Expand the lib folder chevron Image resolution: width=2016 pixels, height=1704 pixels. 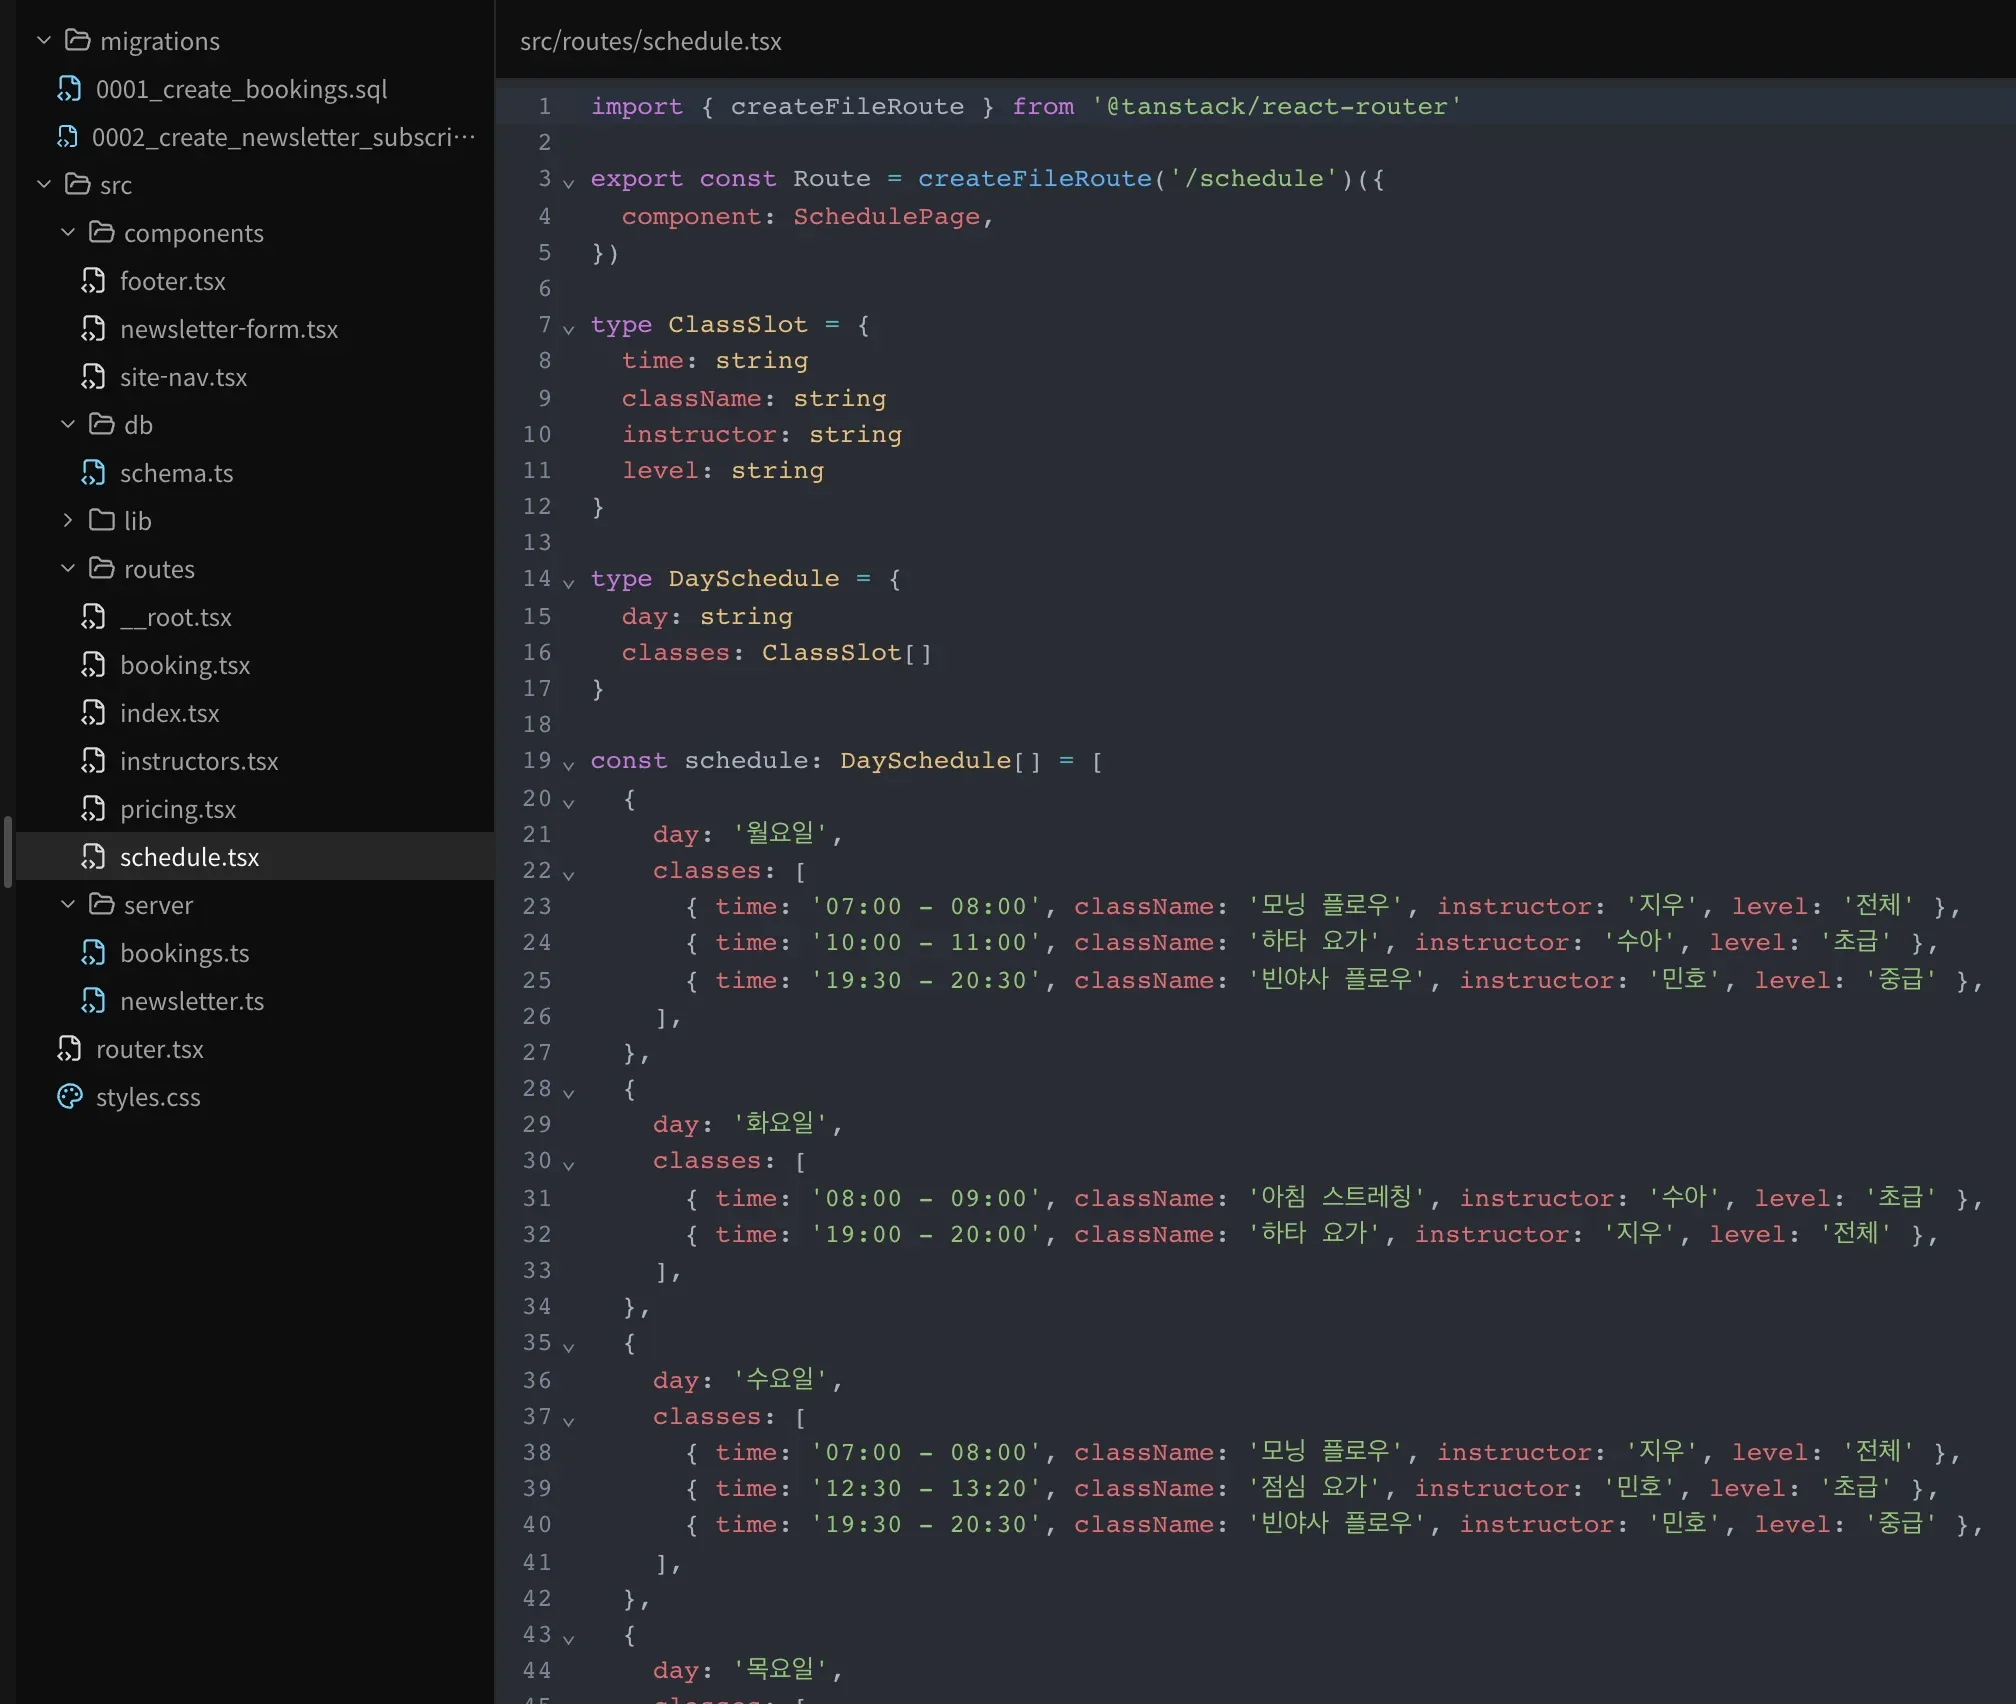coord(68,520)
